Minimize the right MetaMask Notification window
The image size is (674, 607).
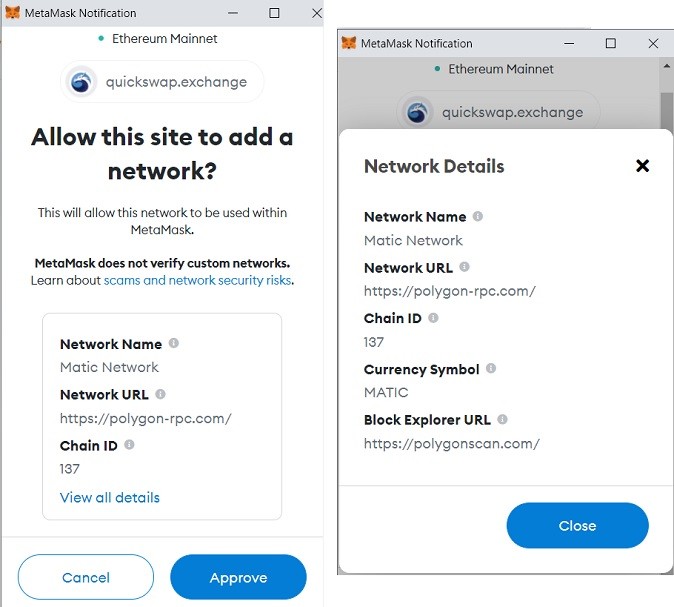[x=567, y=43]
